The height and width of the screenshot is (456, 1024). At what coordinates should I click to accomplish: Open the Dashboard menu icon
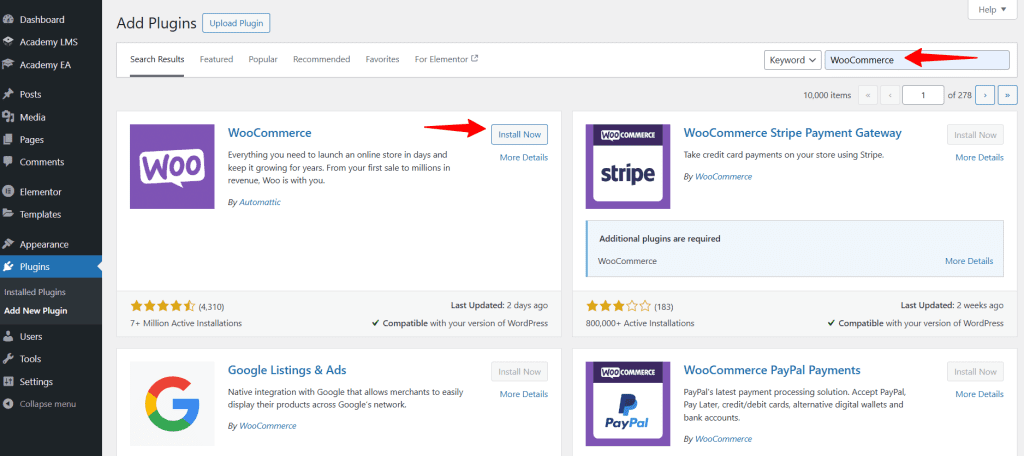(8, 20)
